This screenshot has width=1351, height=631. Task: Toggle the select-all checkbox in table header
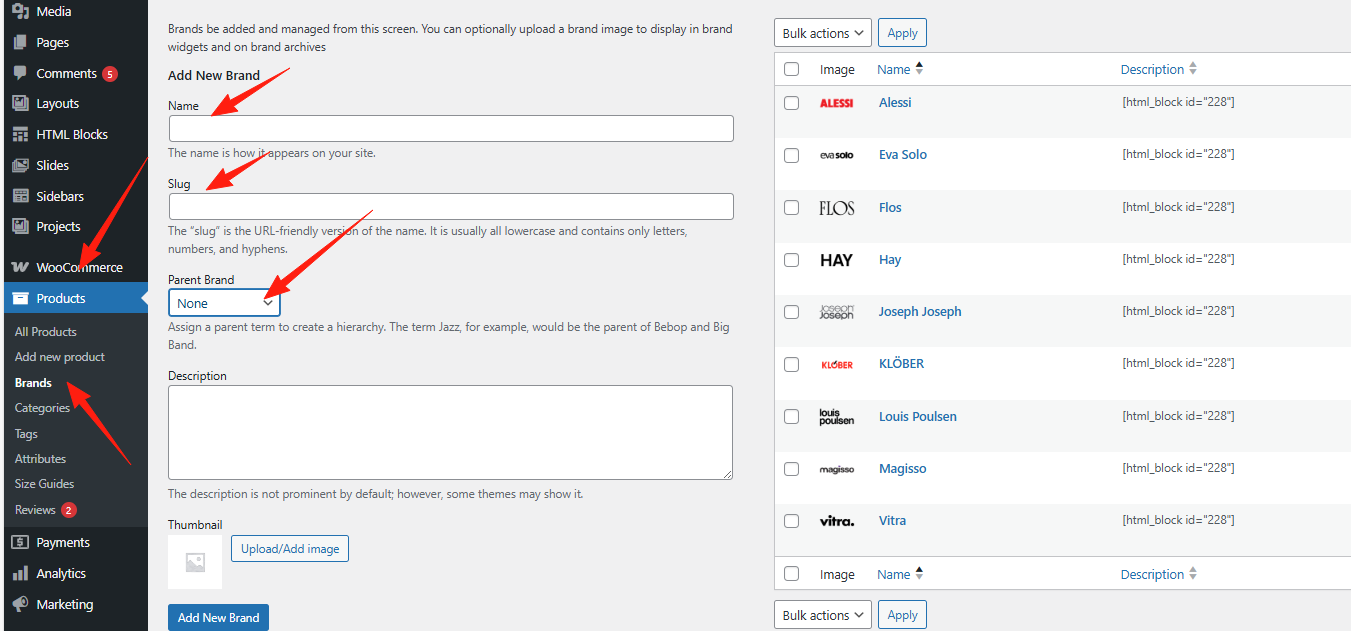pyautogui.click(x=792, y=69)
